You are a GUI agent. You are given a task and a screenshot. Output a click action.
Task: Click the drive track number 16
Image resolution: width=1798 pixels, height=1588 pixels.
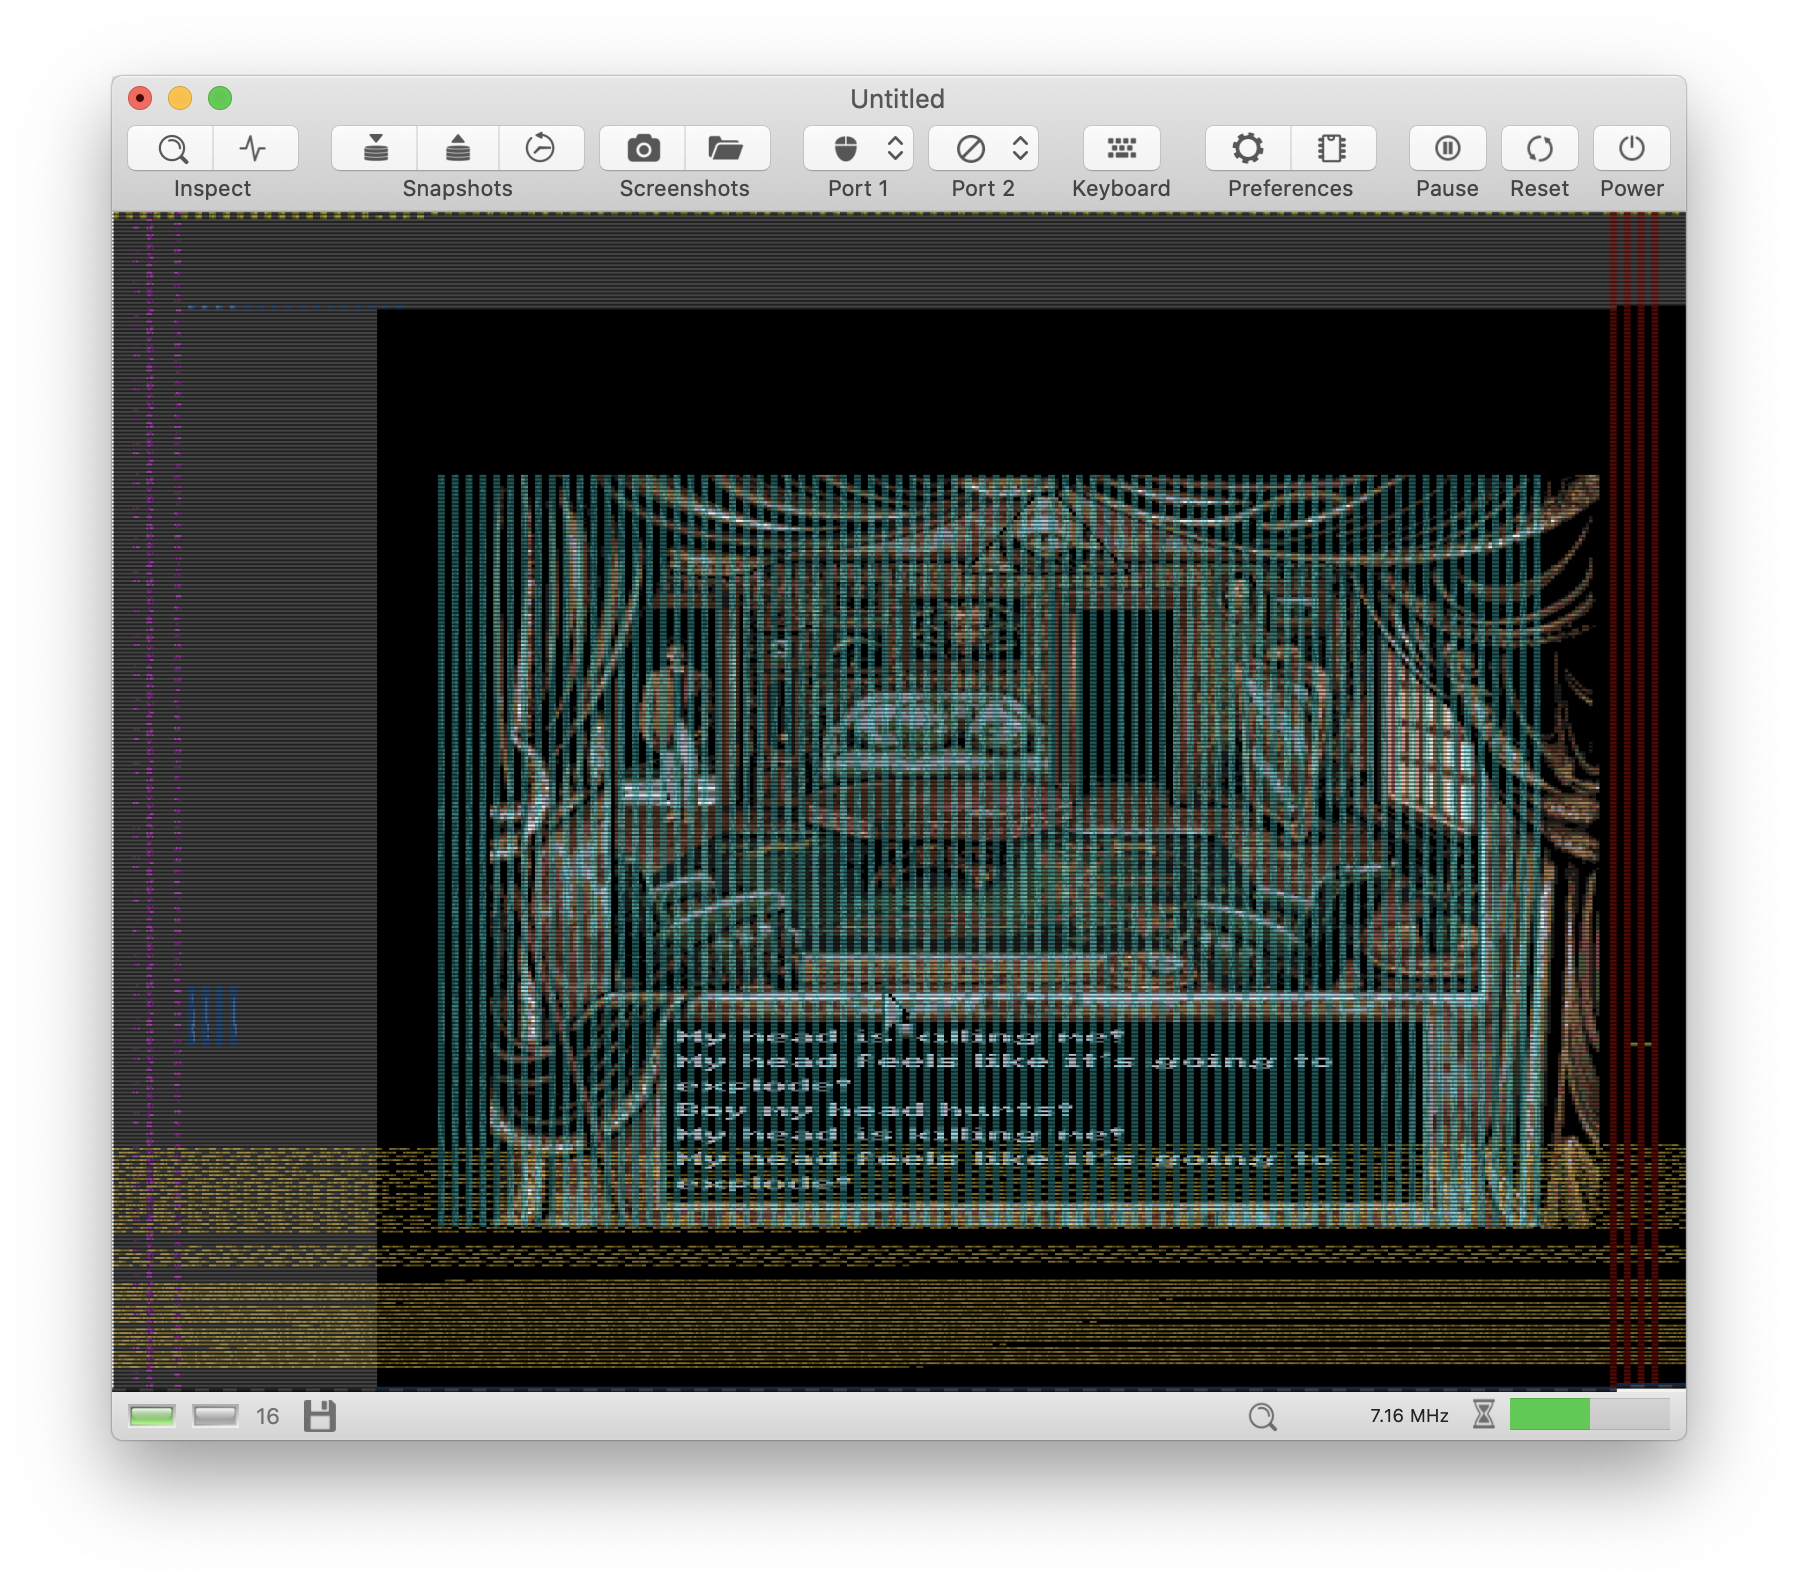tap(267, 1416)
